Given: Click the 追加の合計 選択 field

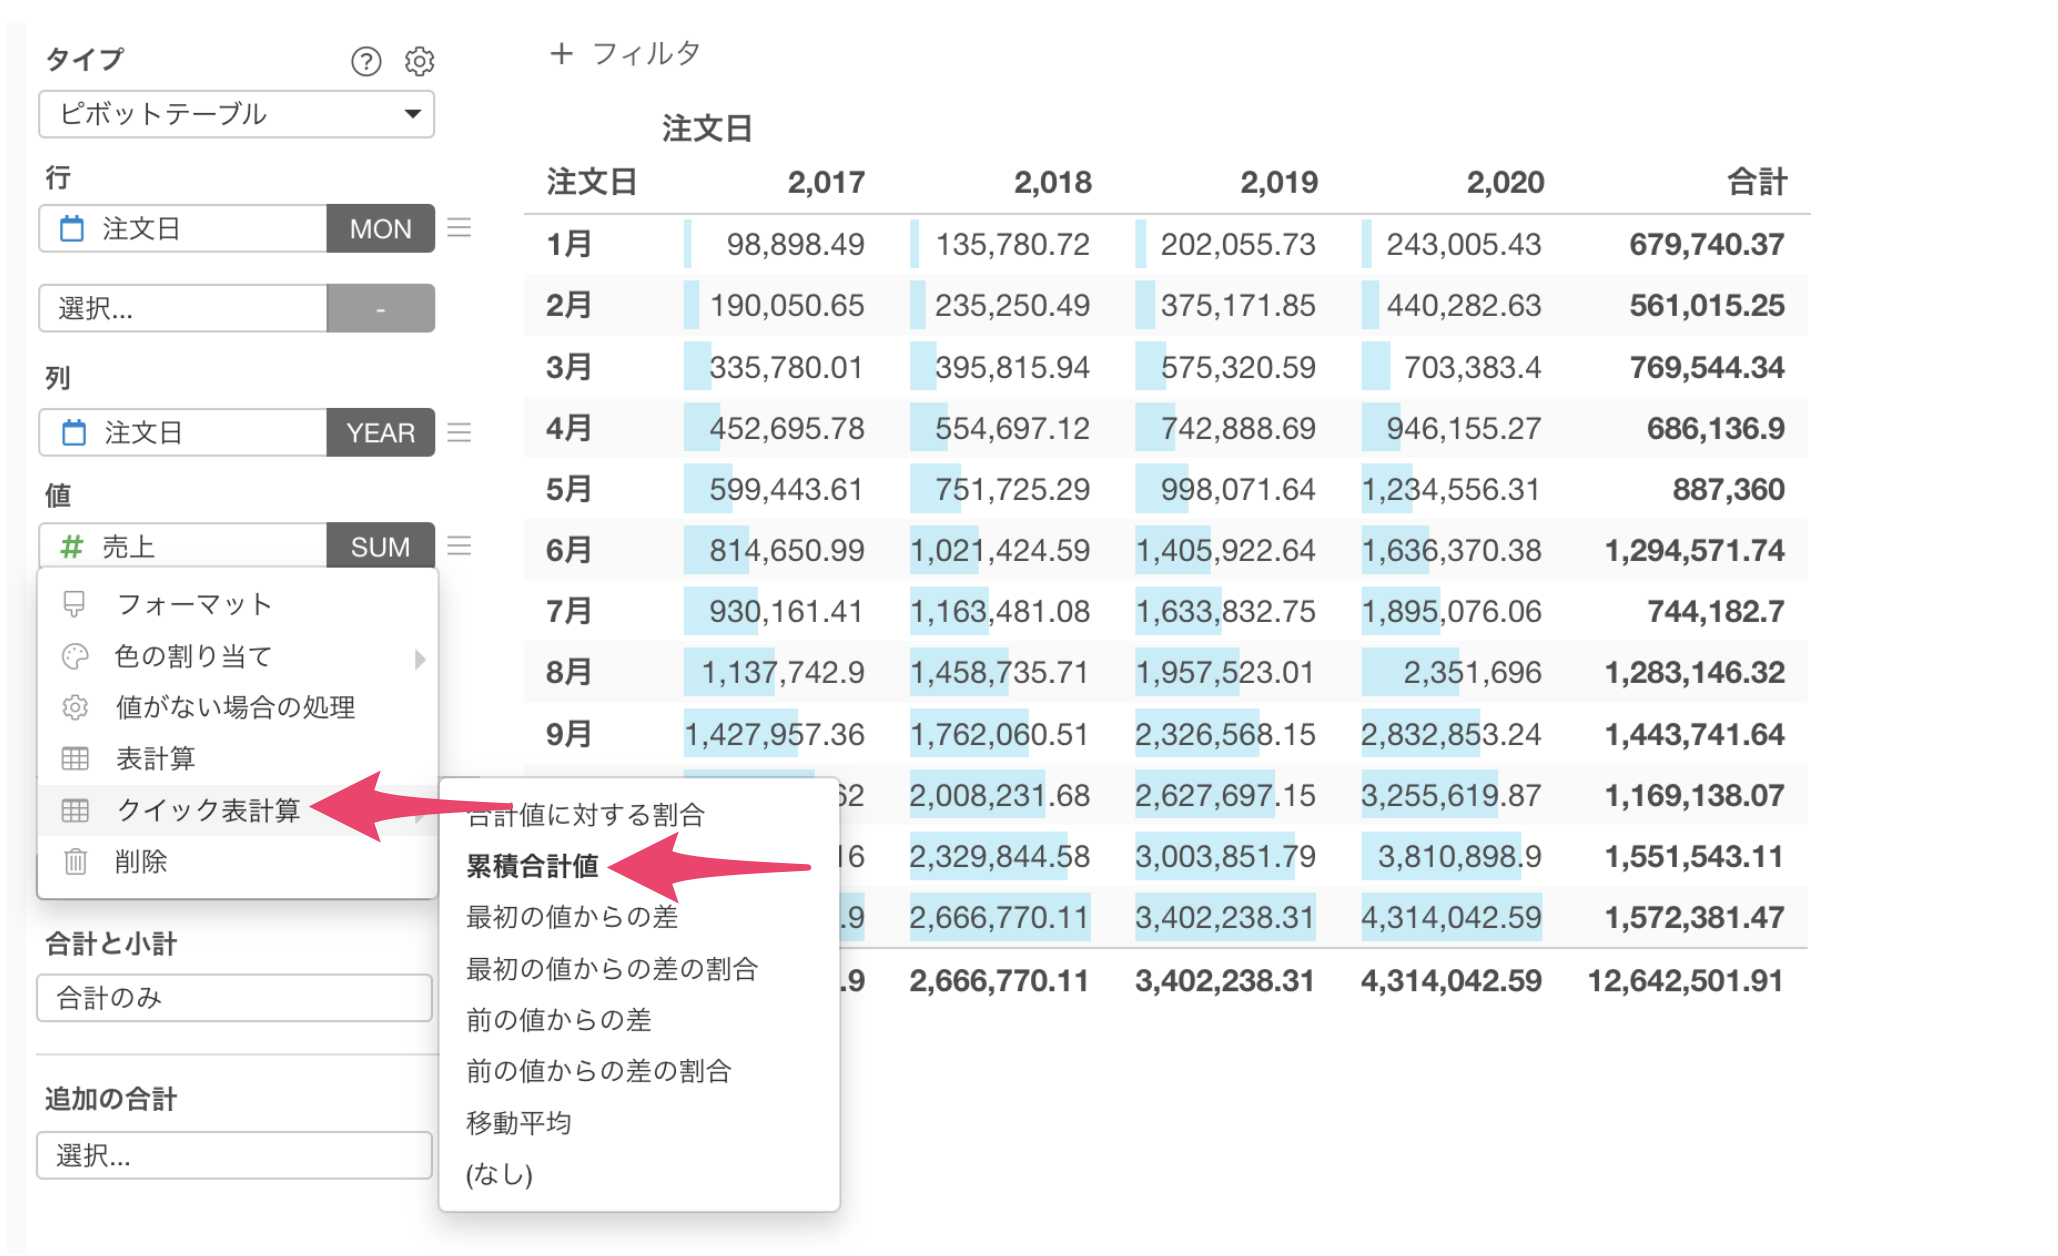Looking at the screenshot, I should 234,1156.
